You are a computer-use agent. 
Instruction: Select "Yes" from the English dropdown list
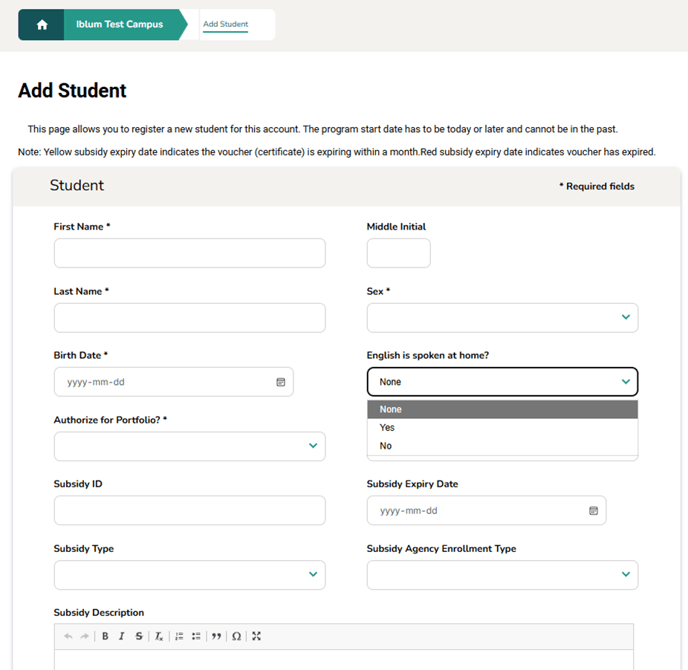click(387, 428)
